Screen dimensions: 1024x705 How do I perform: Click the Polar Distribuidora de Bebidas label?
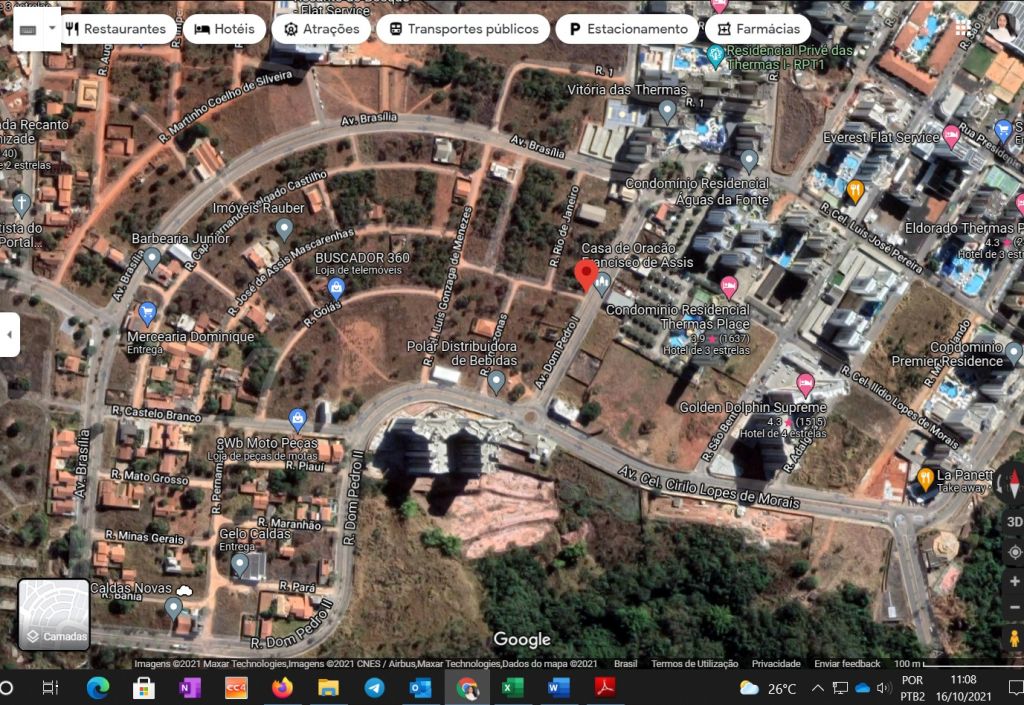coord(462,352)
